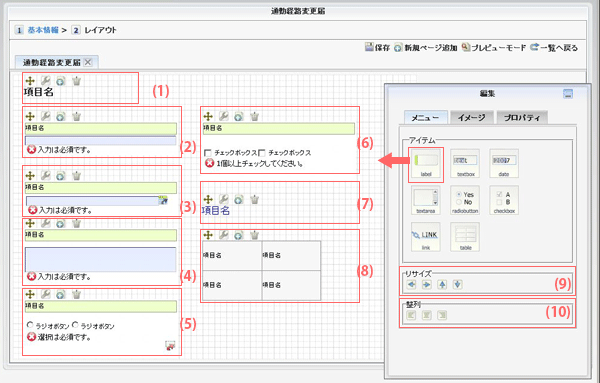Choose the table item icon

click(x=465, y=237)
